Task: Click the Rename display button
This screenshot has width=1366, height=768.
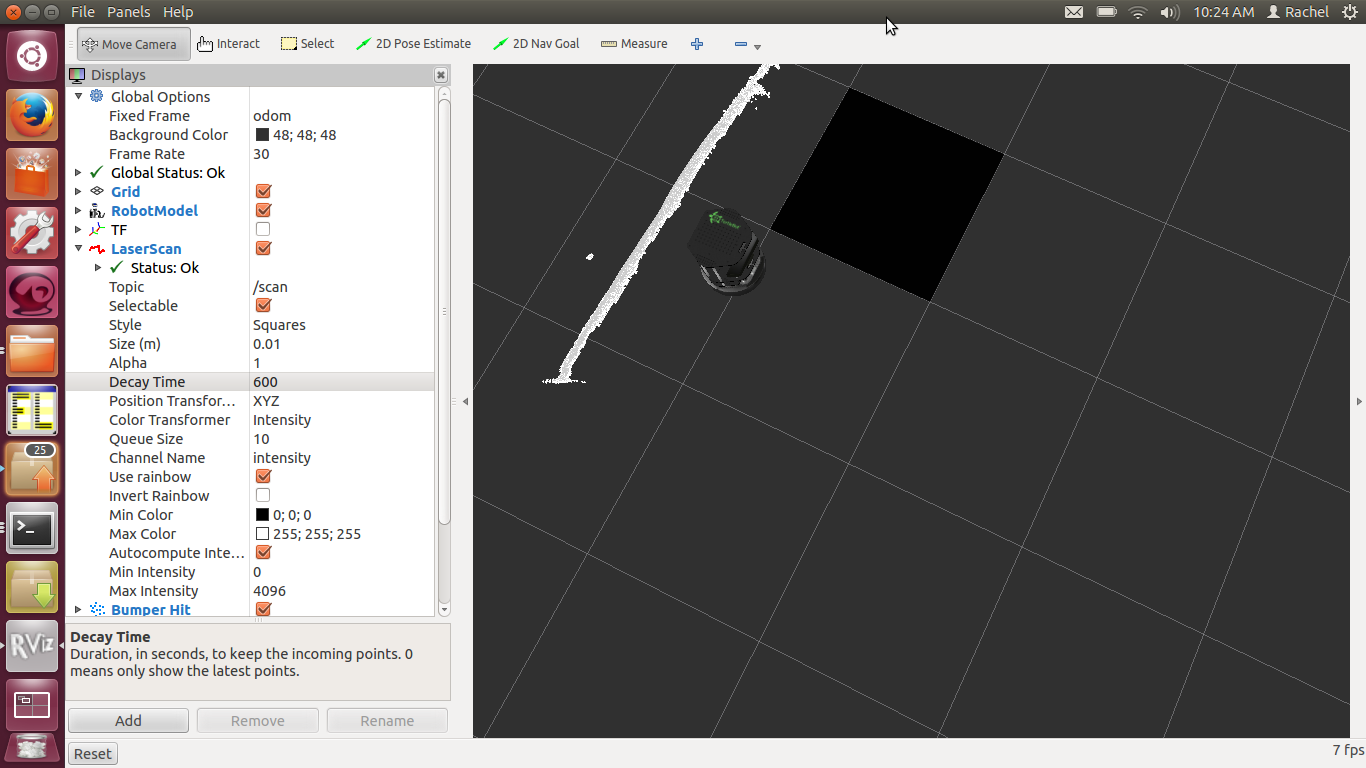Action: [387, 721]
